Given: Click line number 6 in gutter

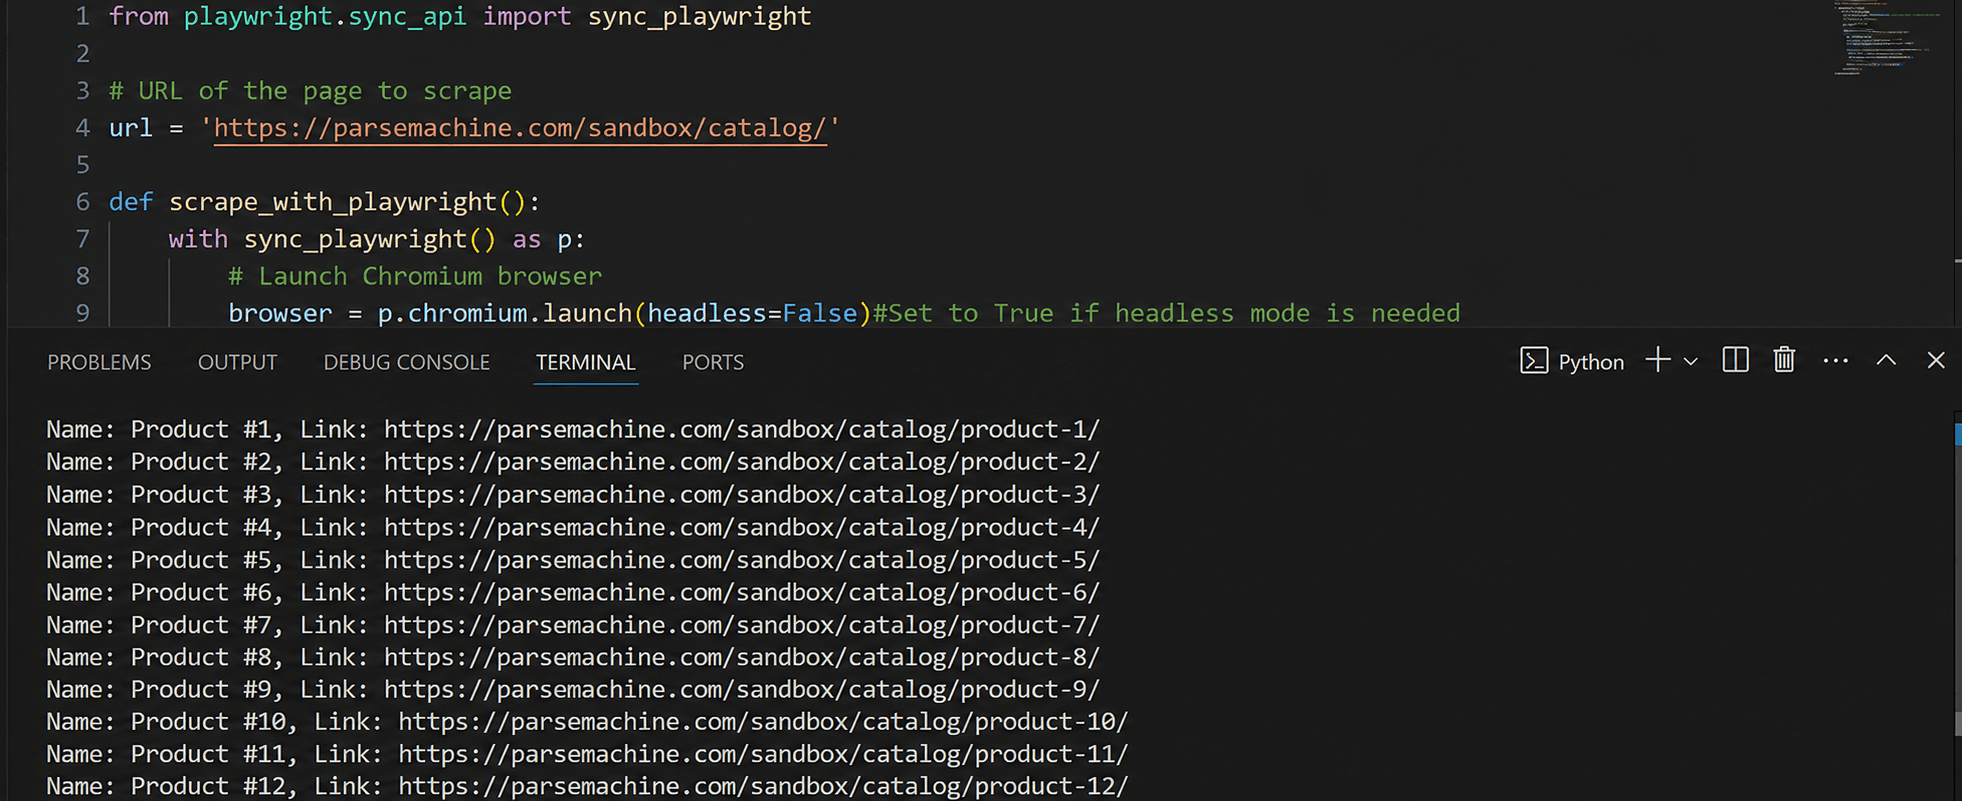Looking at the screenshot, I should (82, 202).
